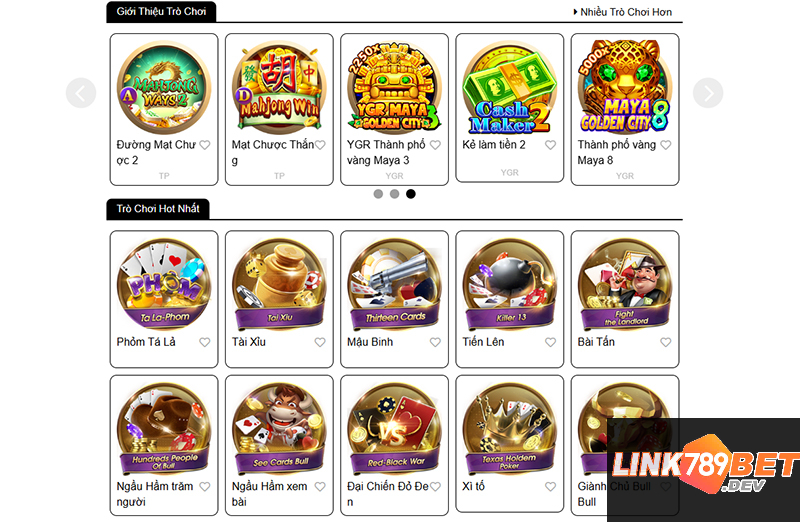The image size is (800, 522).
Task: Open the Fight the Landlord game icon
Action: (625, 284)
